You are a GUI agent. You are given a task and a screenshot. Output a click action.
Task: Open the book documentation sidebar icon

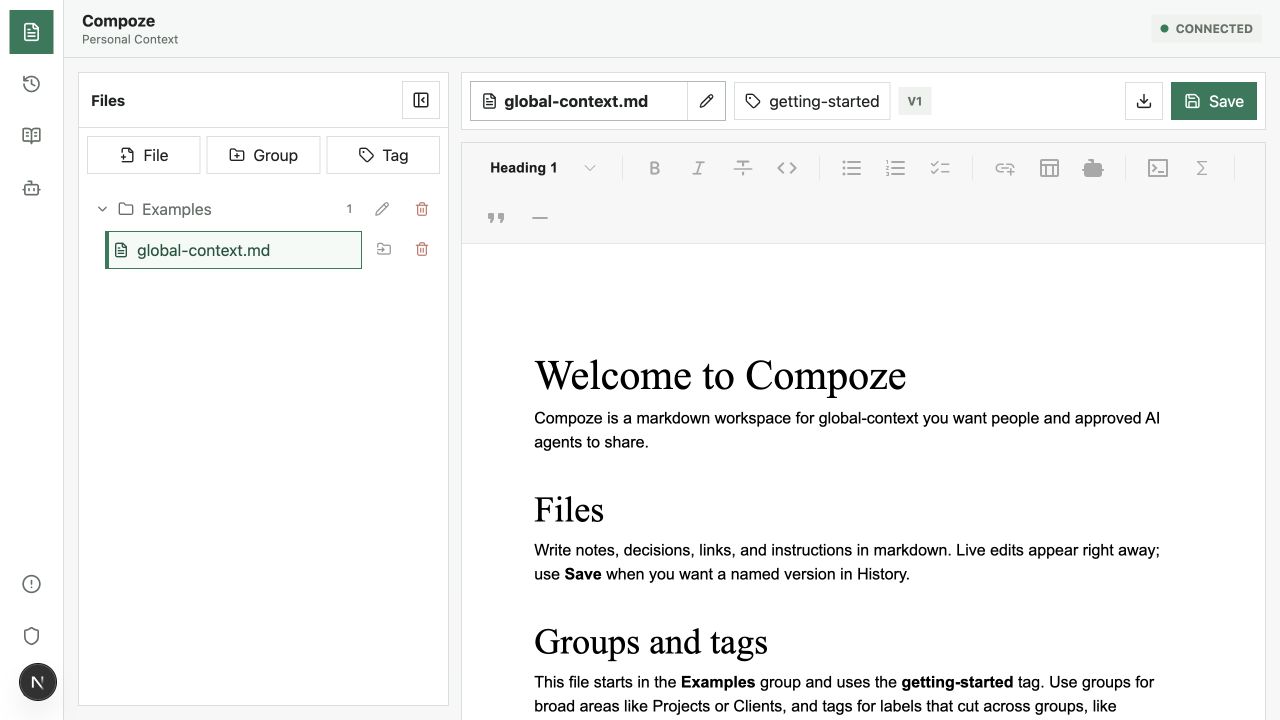click(31, 136)
